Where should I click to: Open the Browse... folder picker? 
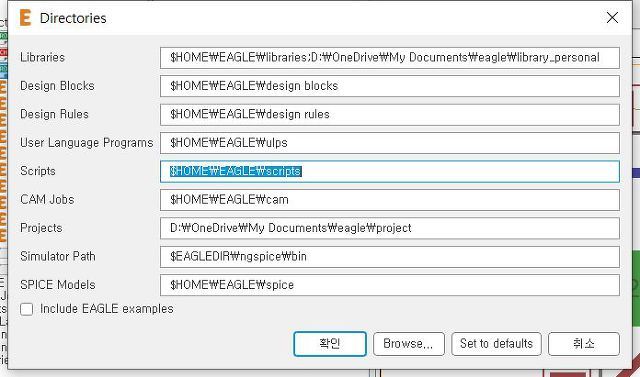[x=409, y=344]
